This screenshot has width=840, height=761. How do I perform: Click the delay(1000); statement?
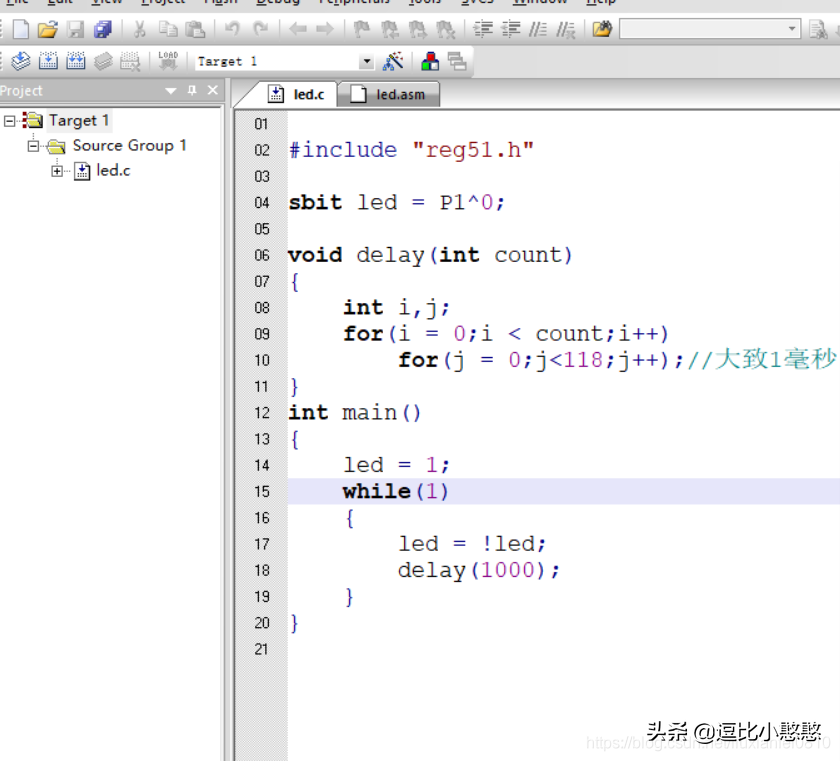point(478,570)
